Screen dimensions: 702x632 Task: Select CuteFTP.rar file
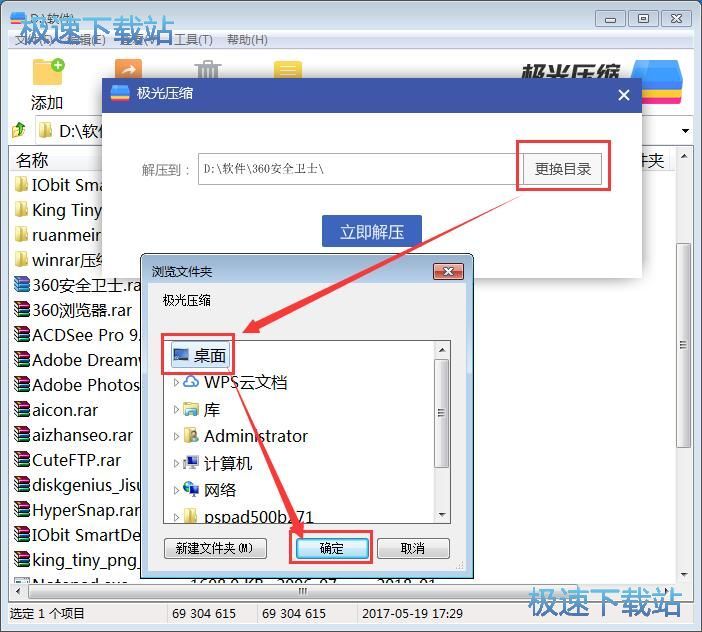(68, 460)
